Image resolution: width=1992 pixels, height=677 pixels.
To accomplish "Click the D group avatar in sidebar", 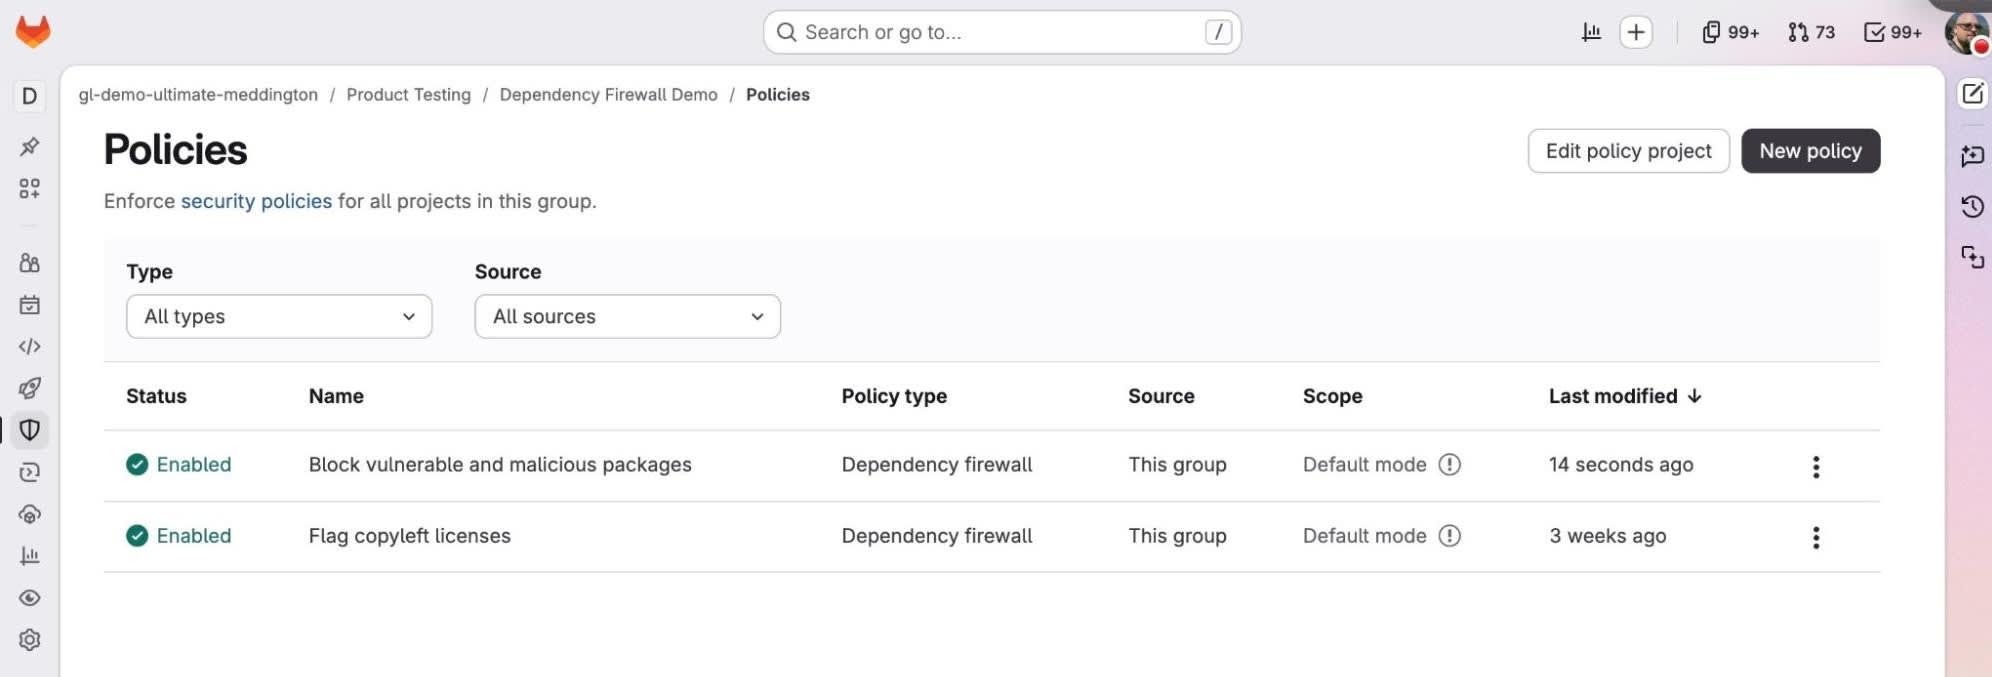I will [x=30, y=96].
